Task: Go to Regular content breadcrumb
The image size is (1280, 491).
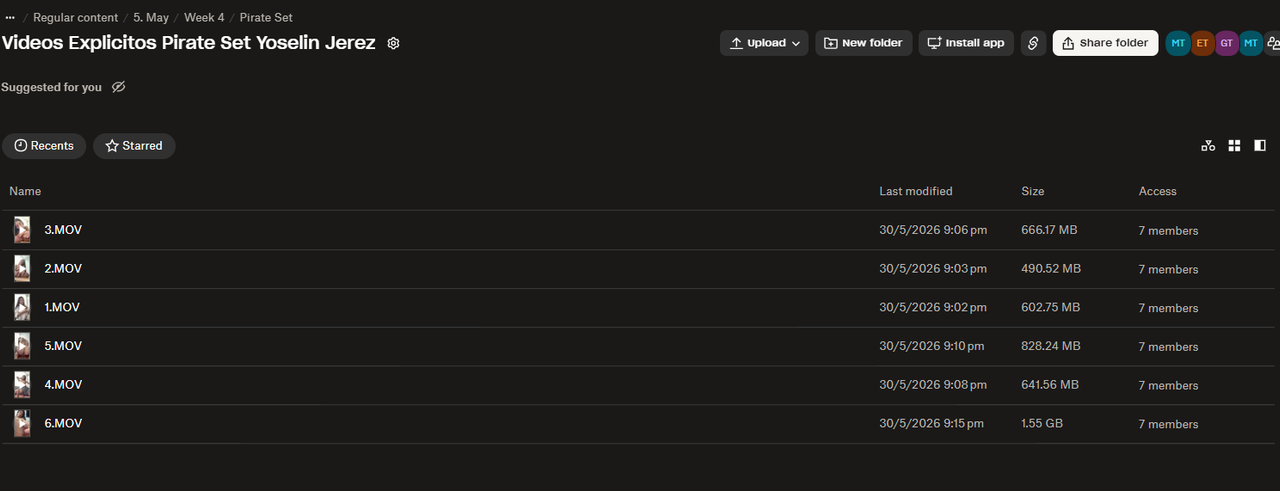Action: pos(75,17)
